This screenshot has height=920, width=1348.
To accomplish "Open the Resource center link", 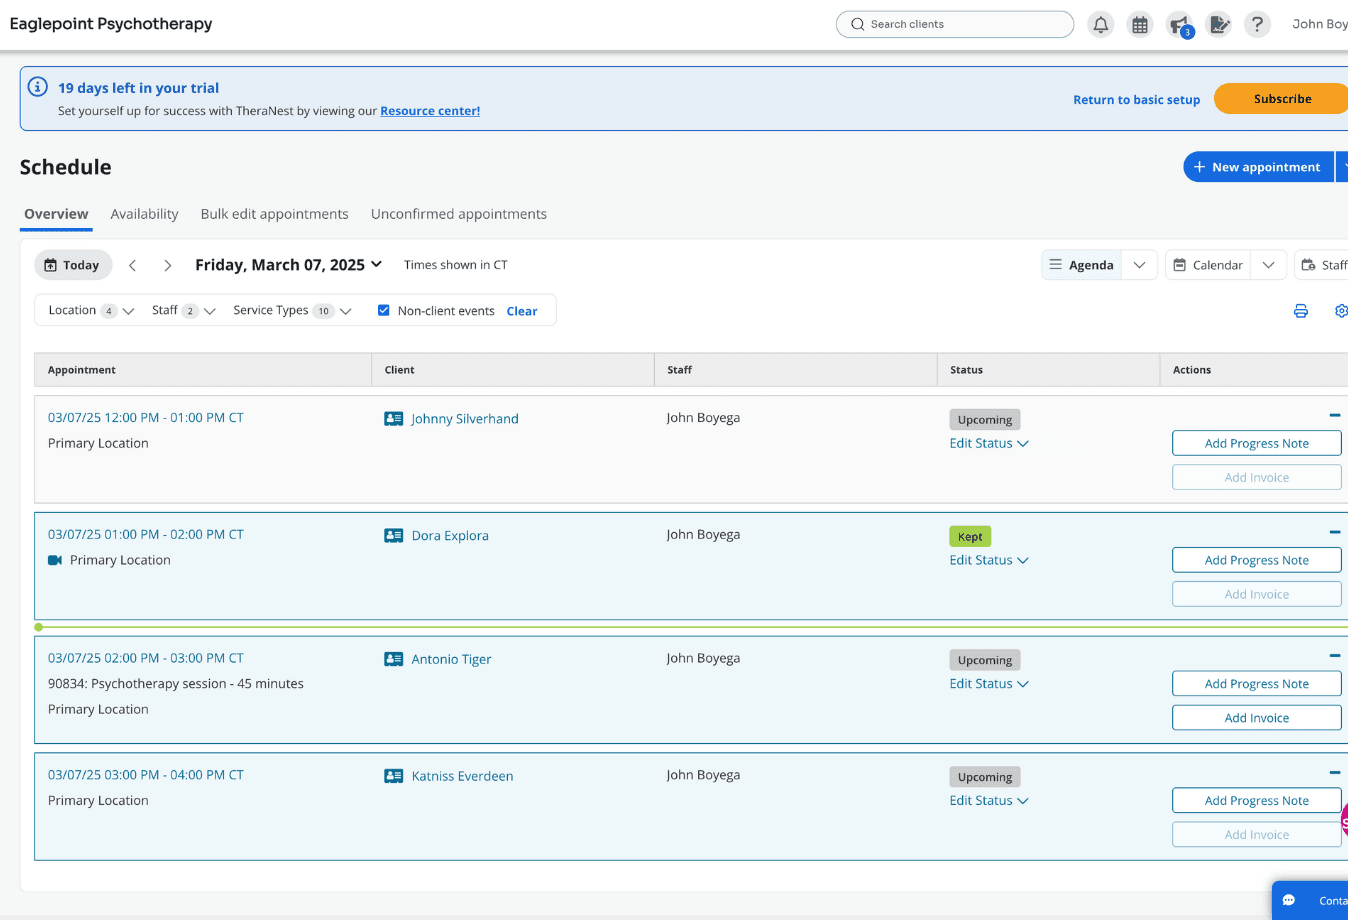I will pyautogui.click(x=430, y=111).
